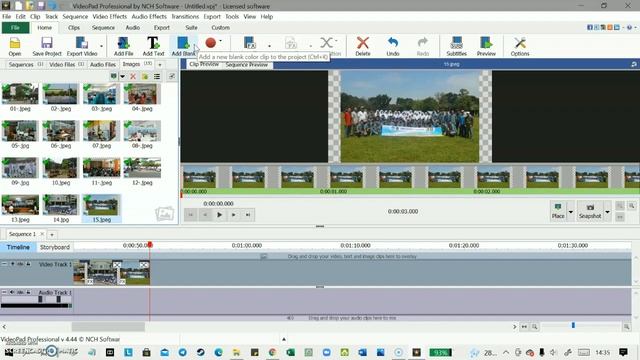640x360 pixels.
Task: Click zoom-in magnifier in clip preview
Action: coord(631,206)
